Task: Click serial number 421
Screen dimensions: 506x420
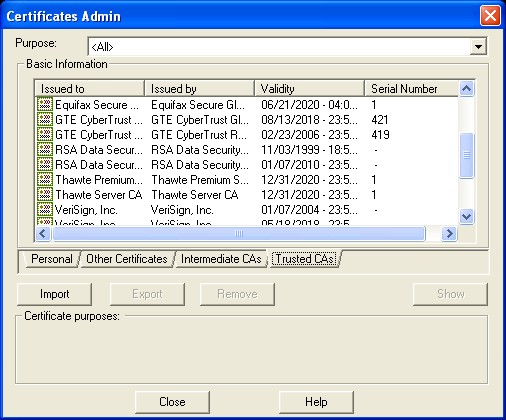Action: coord(380,120)
